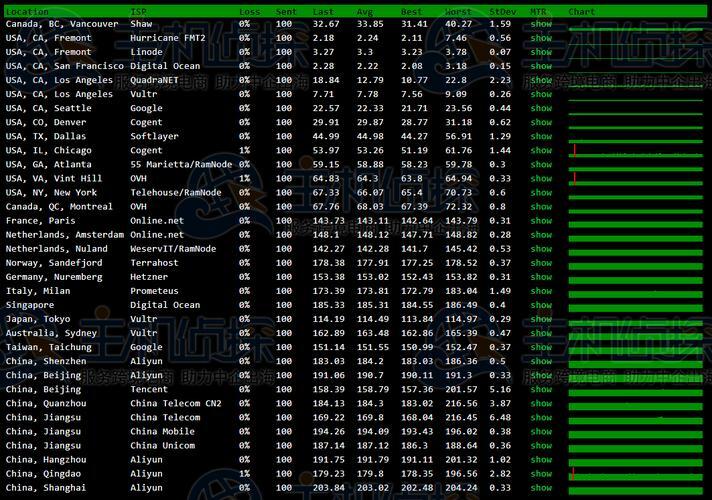
Task: Select 'USA, CA, San Francisco' location text
Action: (64, 66)
